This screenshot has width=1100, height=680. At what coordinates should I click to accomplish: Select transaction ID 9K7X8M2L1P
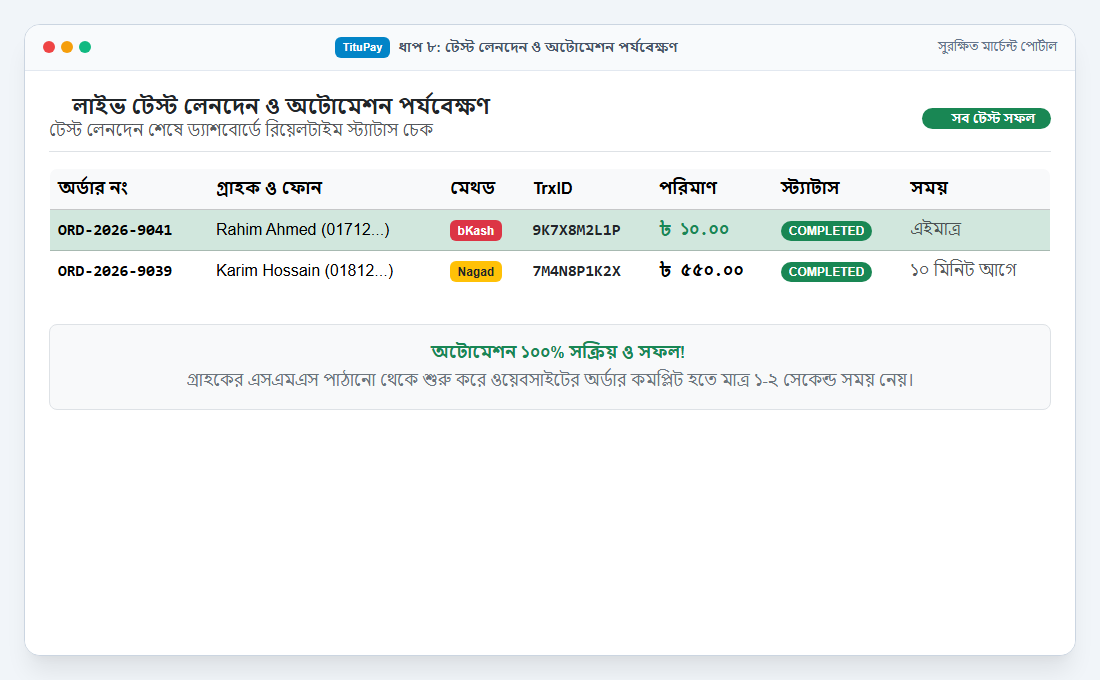pyautogui.click(x=577, y=230)
